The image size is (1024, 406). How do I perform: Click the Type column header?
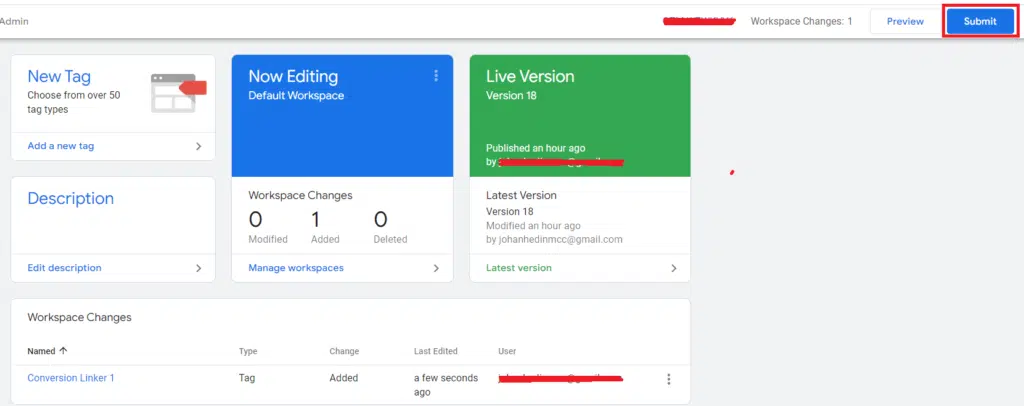coord(248,351)
